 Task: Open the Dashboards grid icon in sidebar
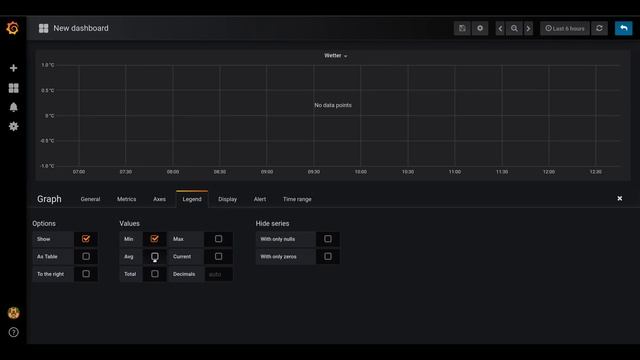(x=13, y=88)
